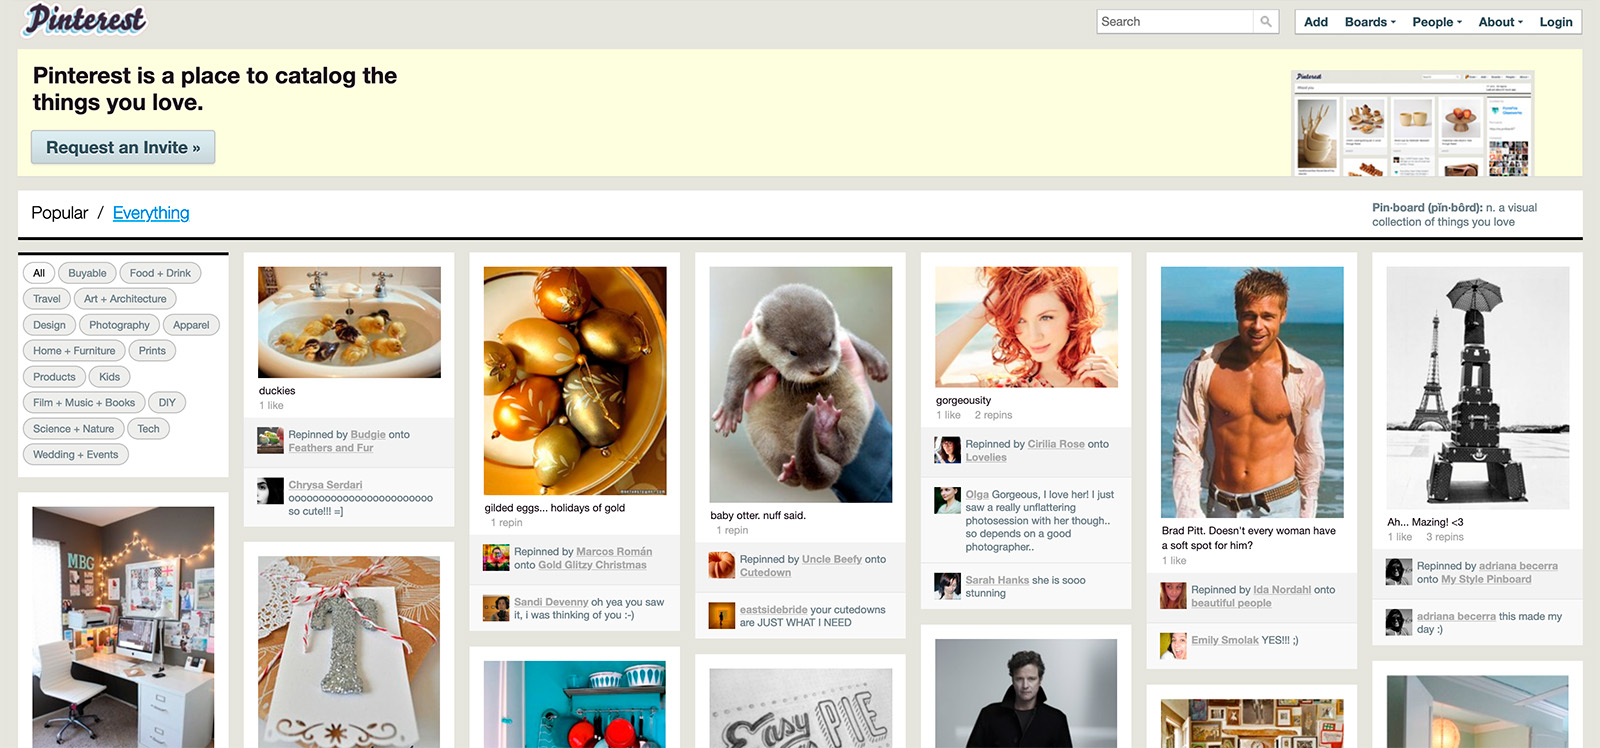Click adriana becerra's repin avatar
The height and width of the screenshot is (748, 1600).
click(1398, 572)
